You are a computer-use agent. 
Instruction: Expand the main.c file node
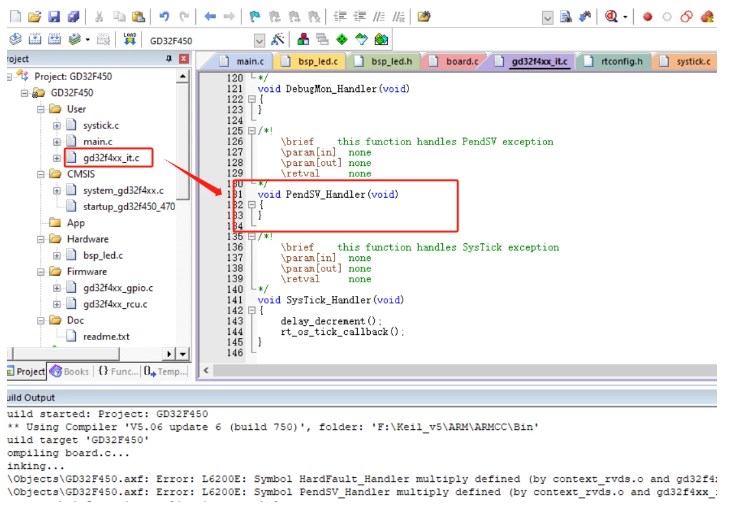[x=57, y=141]
